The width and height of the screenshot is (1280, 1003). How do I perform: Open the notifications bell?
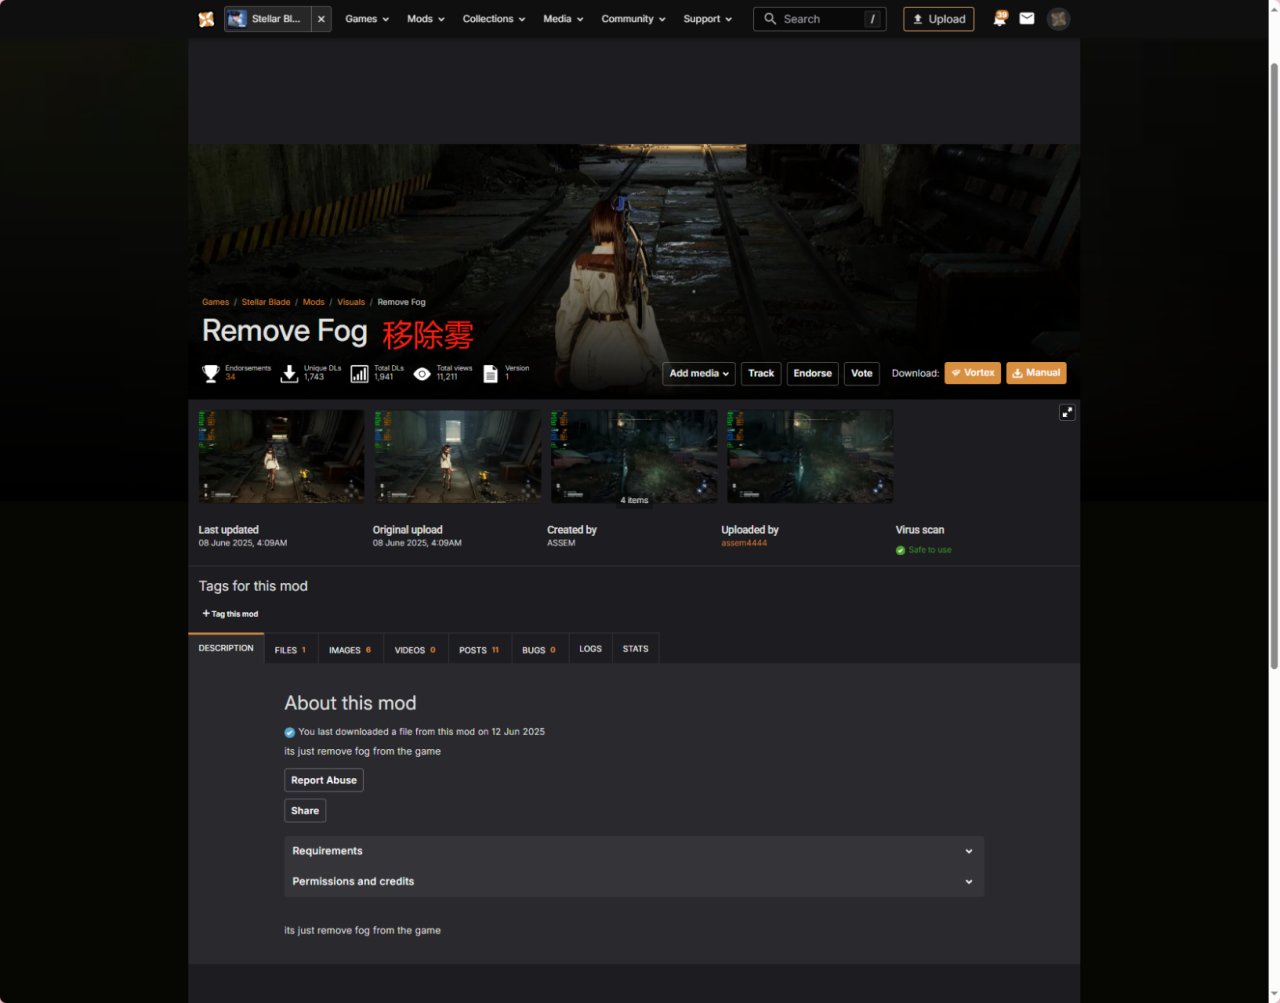(999, 19)
